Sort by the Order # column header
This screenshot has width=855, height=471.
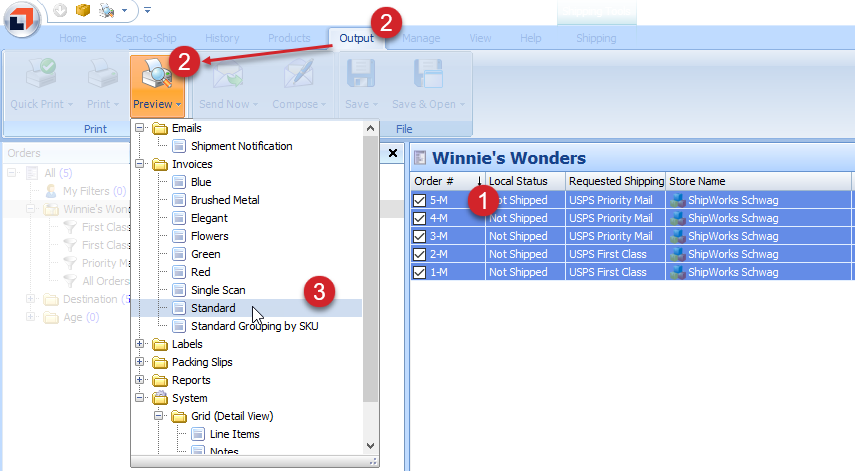[x=448, y=181]
